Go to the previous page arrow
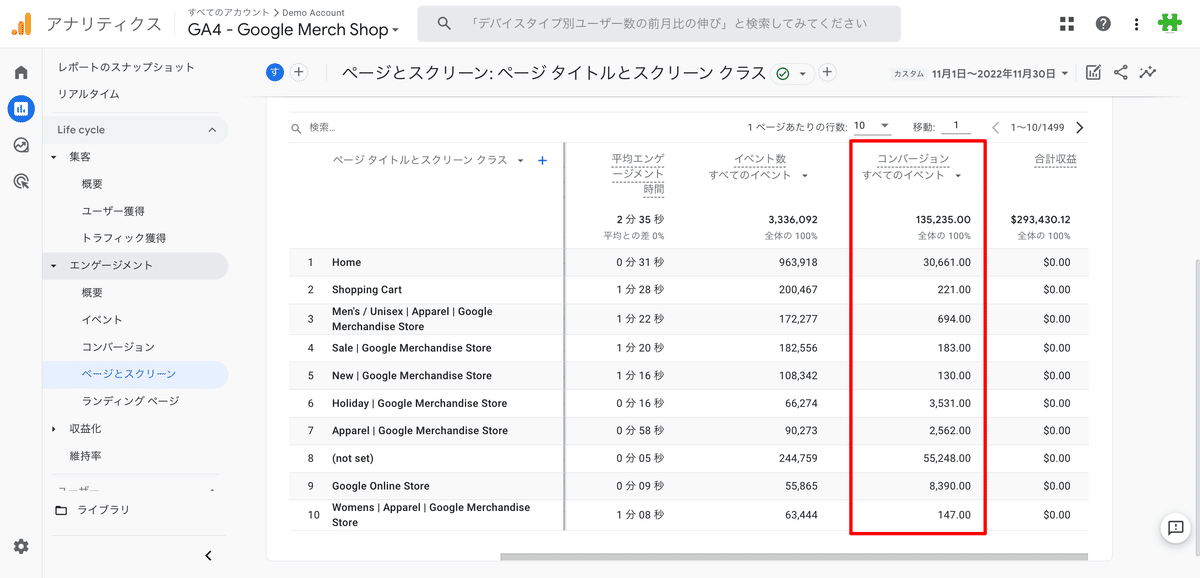The height and width of the screenshot is (578, 1200). 996,127
